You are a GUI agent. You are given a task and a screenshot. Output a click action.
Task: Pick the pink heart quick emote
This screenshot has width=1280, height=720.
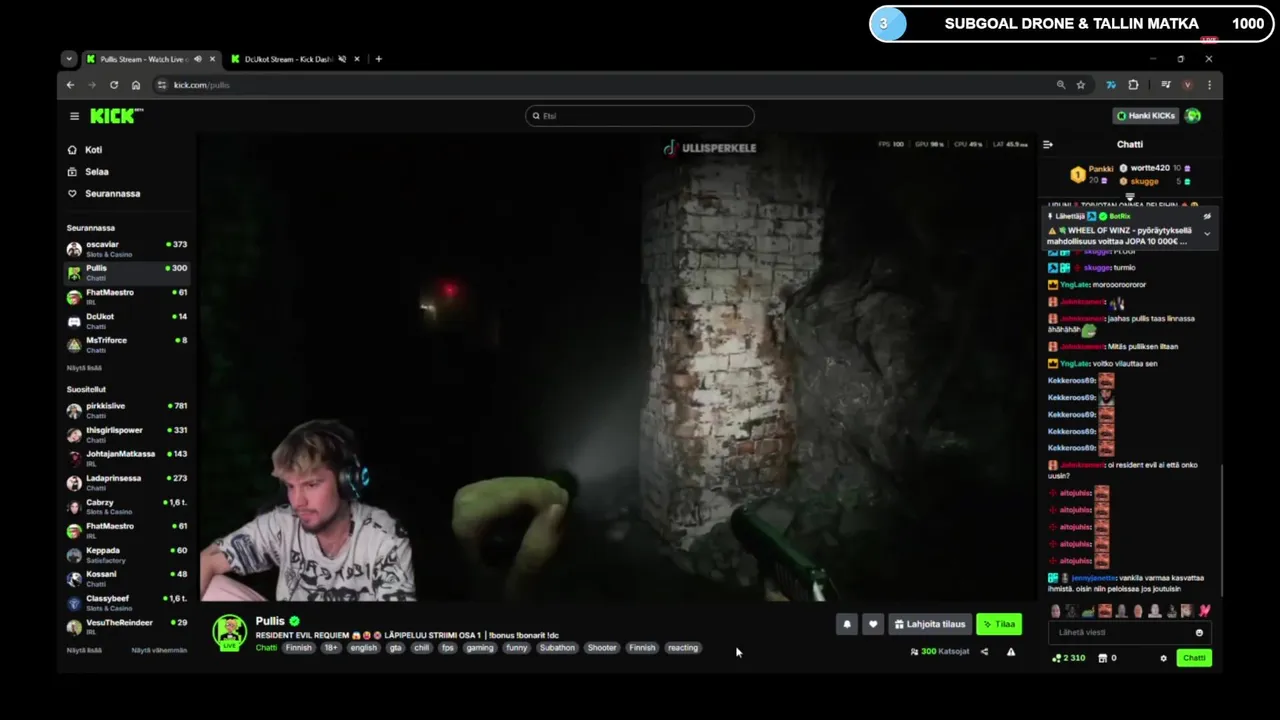[1204, 611]
